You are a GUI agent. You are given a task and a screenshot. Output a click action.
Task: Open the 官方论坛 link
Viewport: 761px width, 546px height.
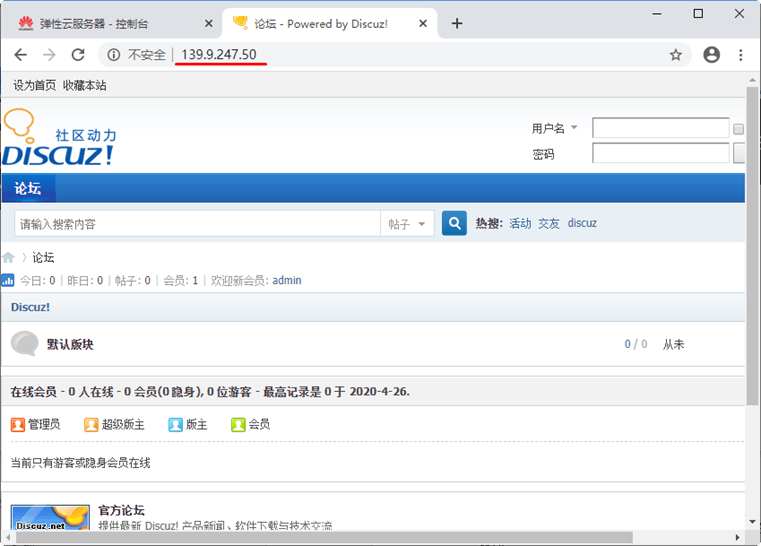tap(121, 510)
